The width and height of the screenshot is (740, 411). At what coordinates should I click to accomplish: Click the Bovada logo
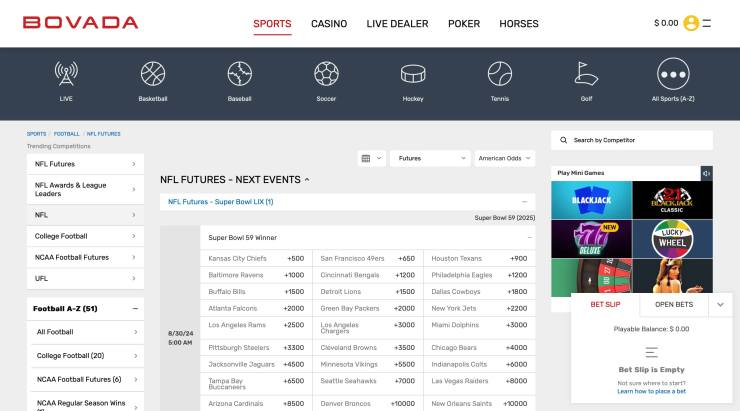80,23
